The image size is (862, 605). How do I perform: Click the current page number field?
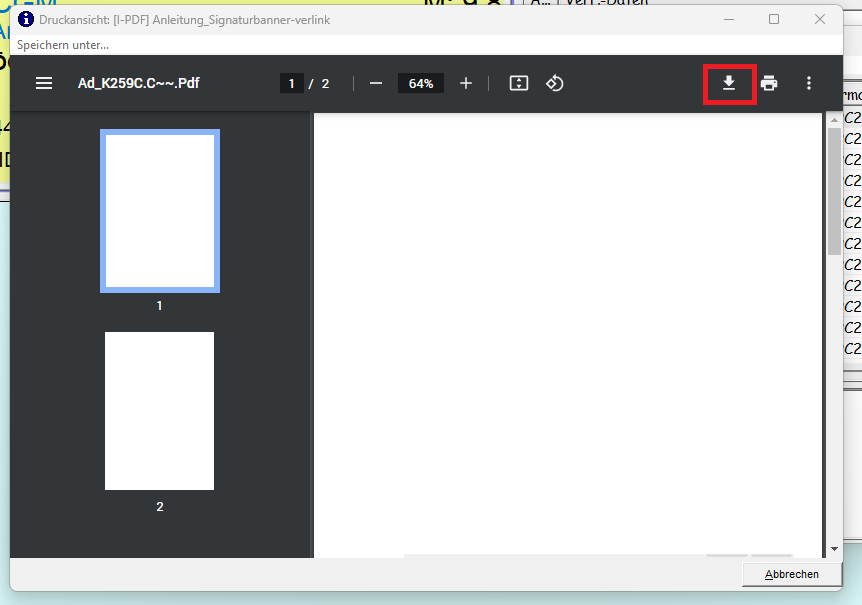292,84
